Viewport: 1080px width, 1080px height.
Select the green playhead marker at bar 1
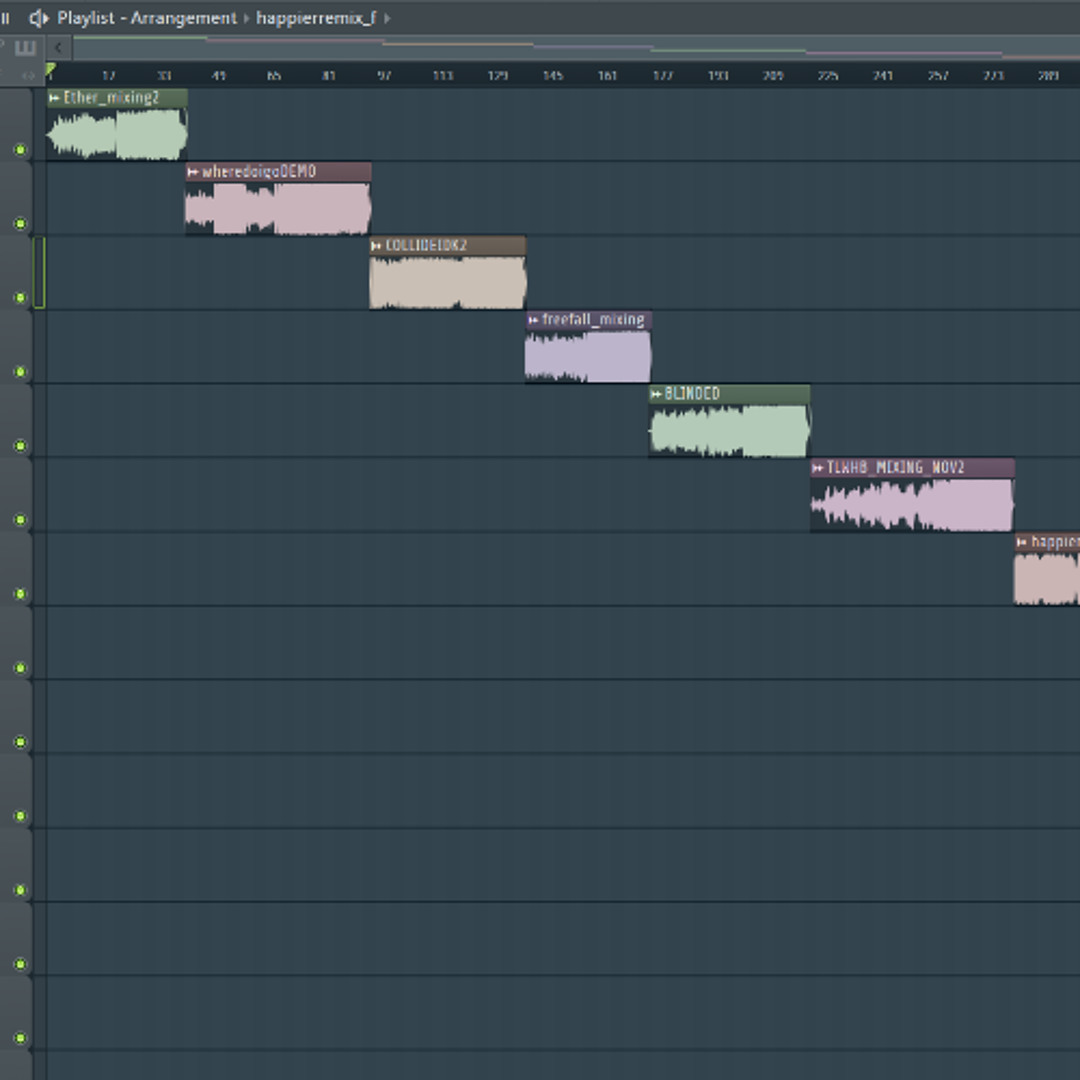click(x=50, y=70)
